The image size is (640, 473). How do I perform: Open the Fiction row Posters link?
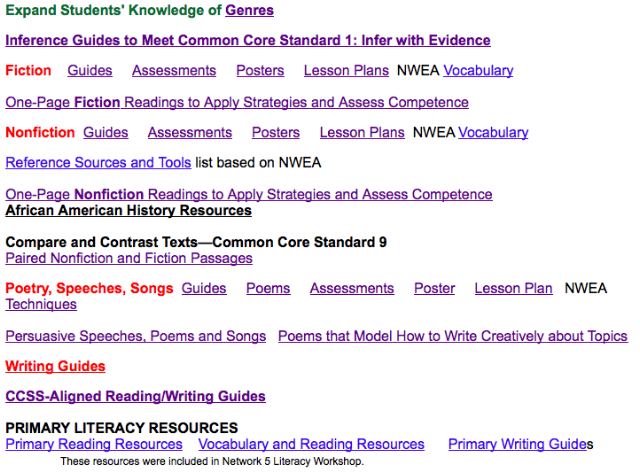coord(260,71)
